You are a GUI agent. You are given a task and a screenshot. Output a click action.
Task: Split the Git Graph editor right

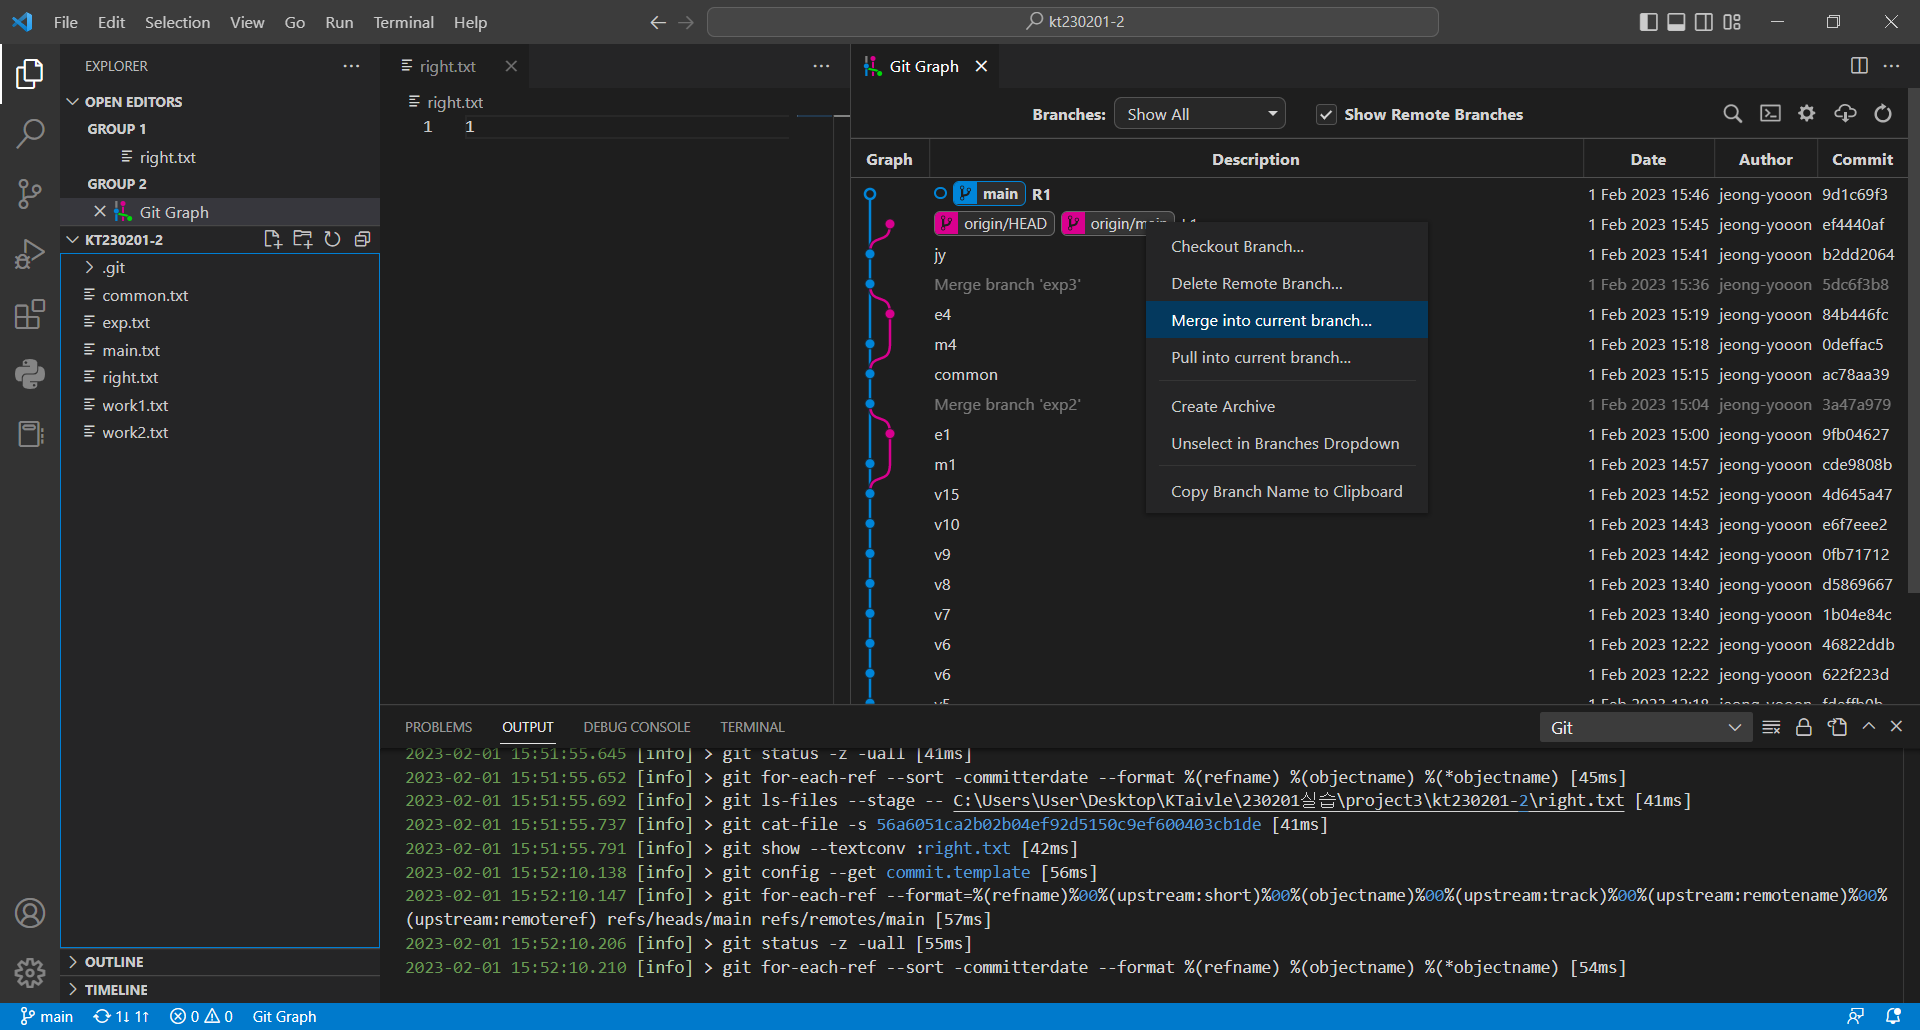(1859, 66)
